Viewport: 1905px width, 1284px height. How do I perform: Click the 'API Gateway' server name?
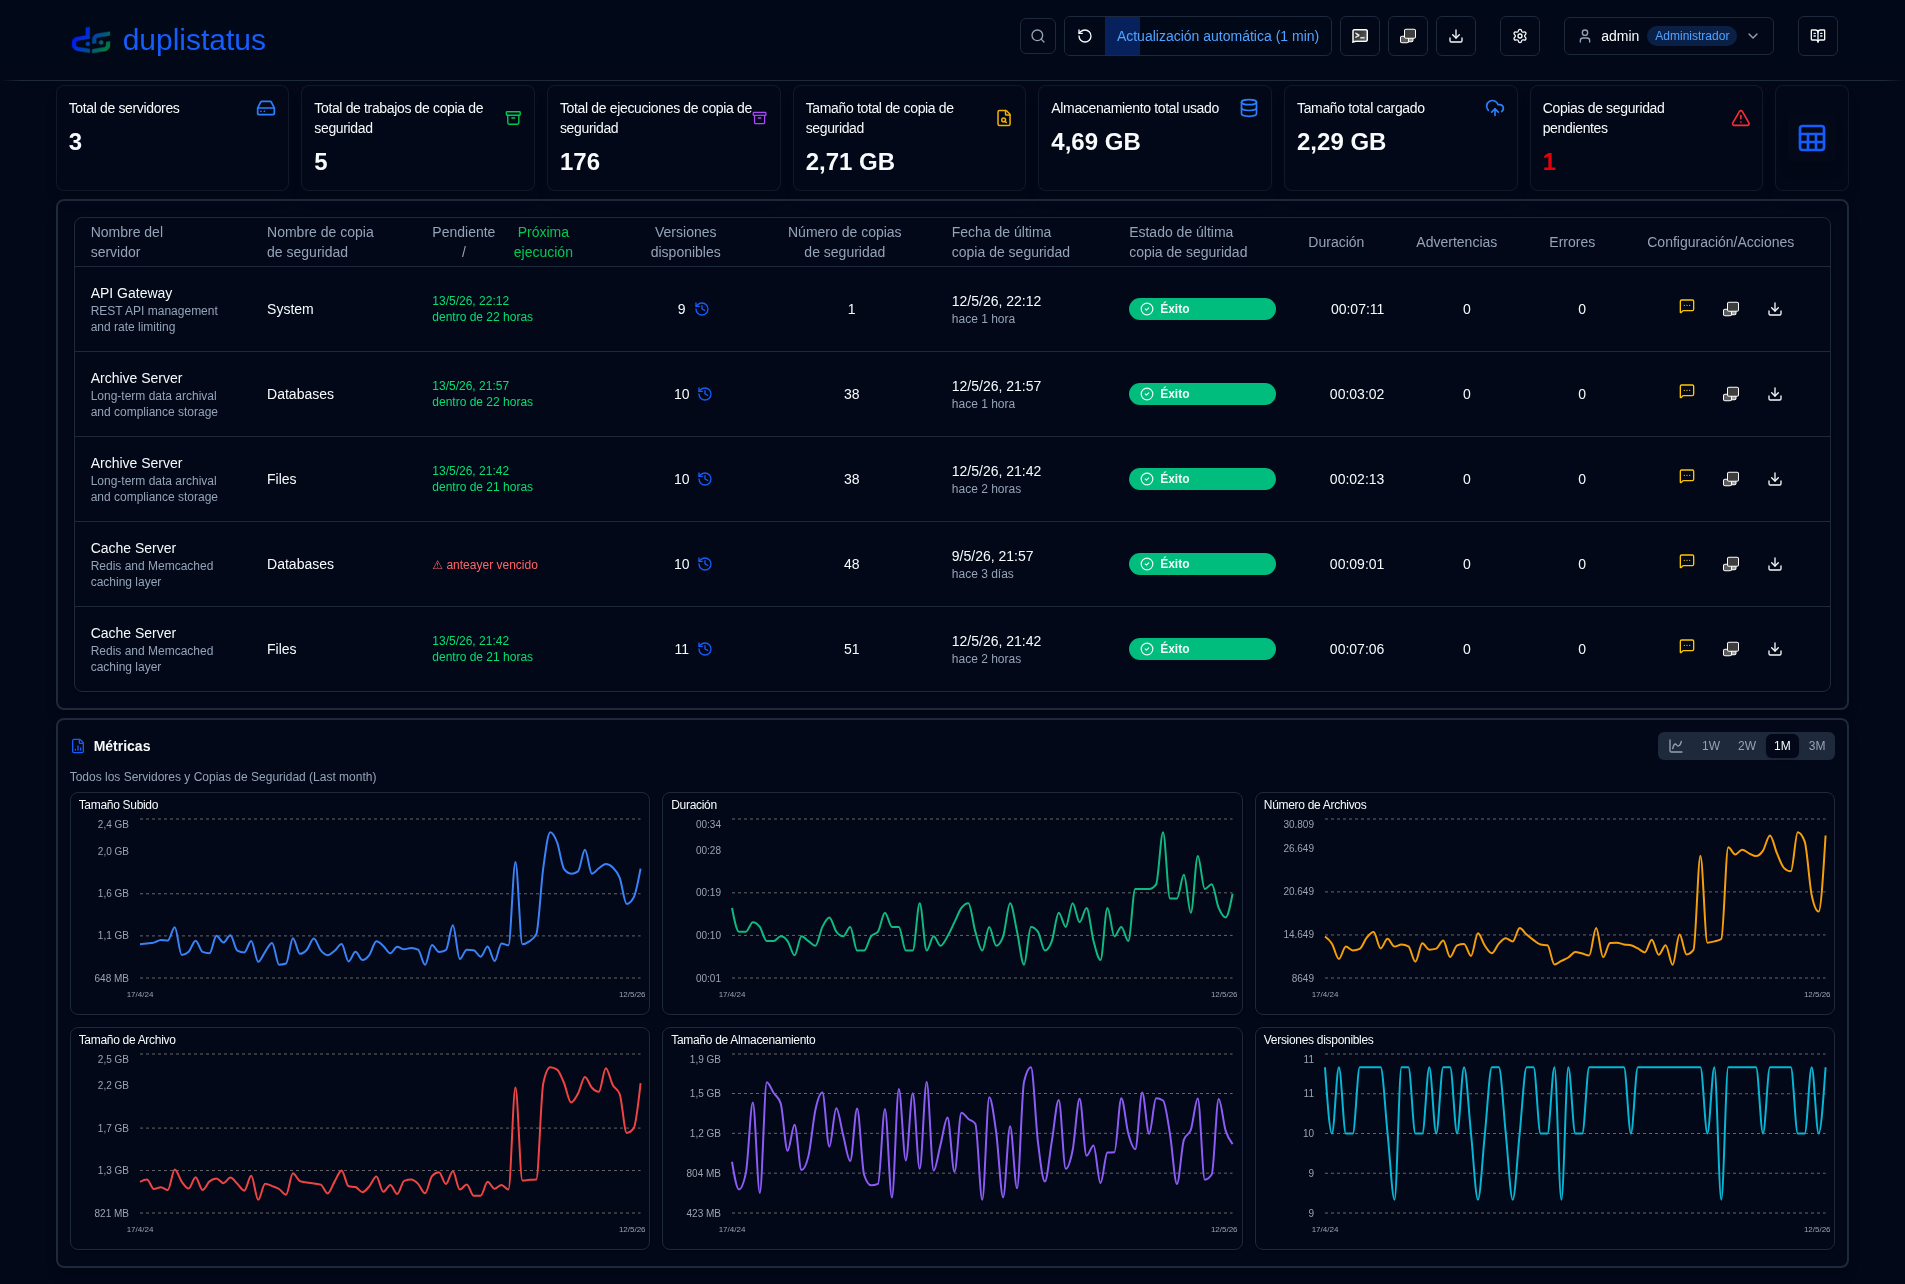point(131,293)
